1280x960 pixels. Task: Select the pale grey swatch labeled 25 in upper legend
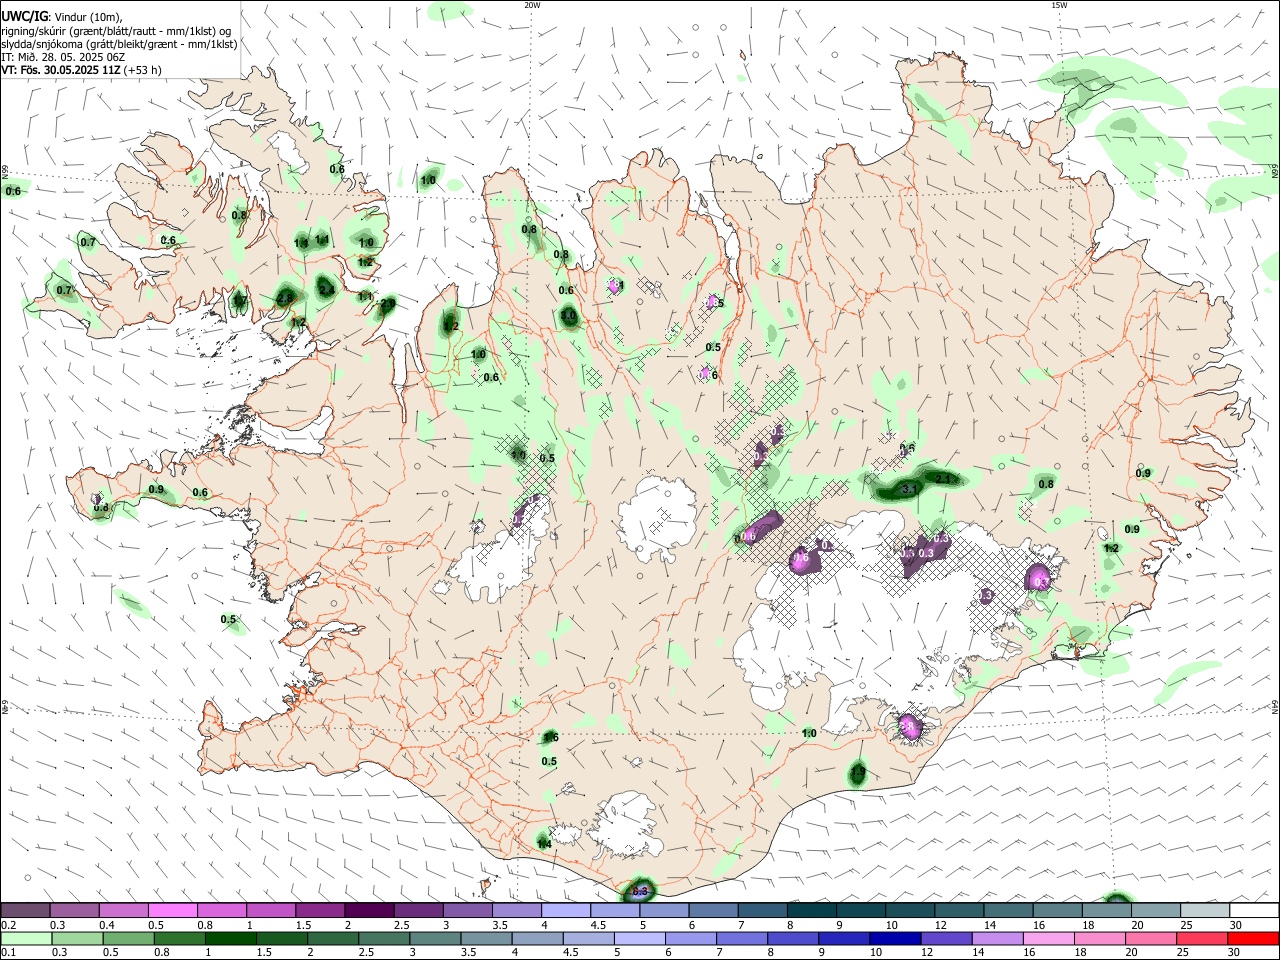(x=1205, y=911)
